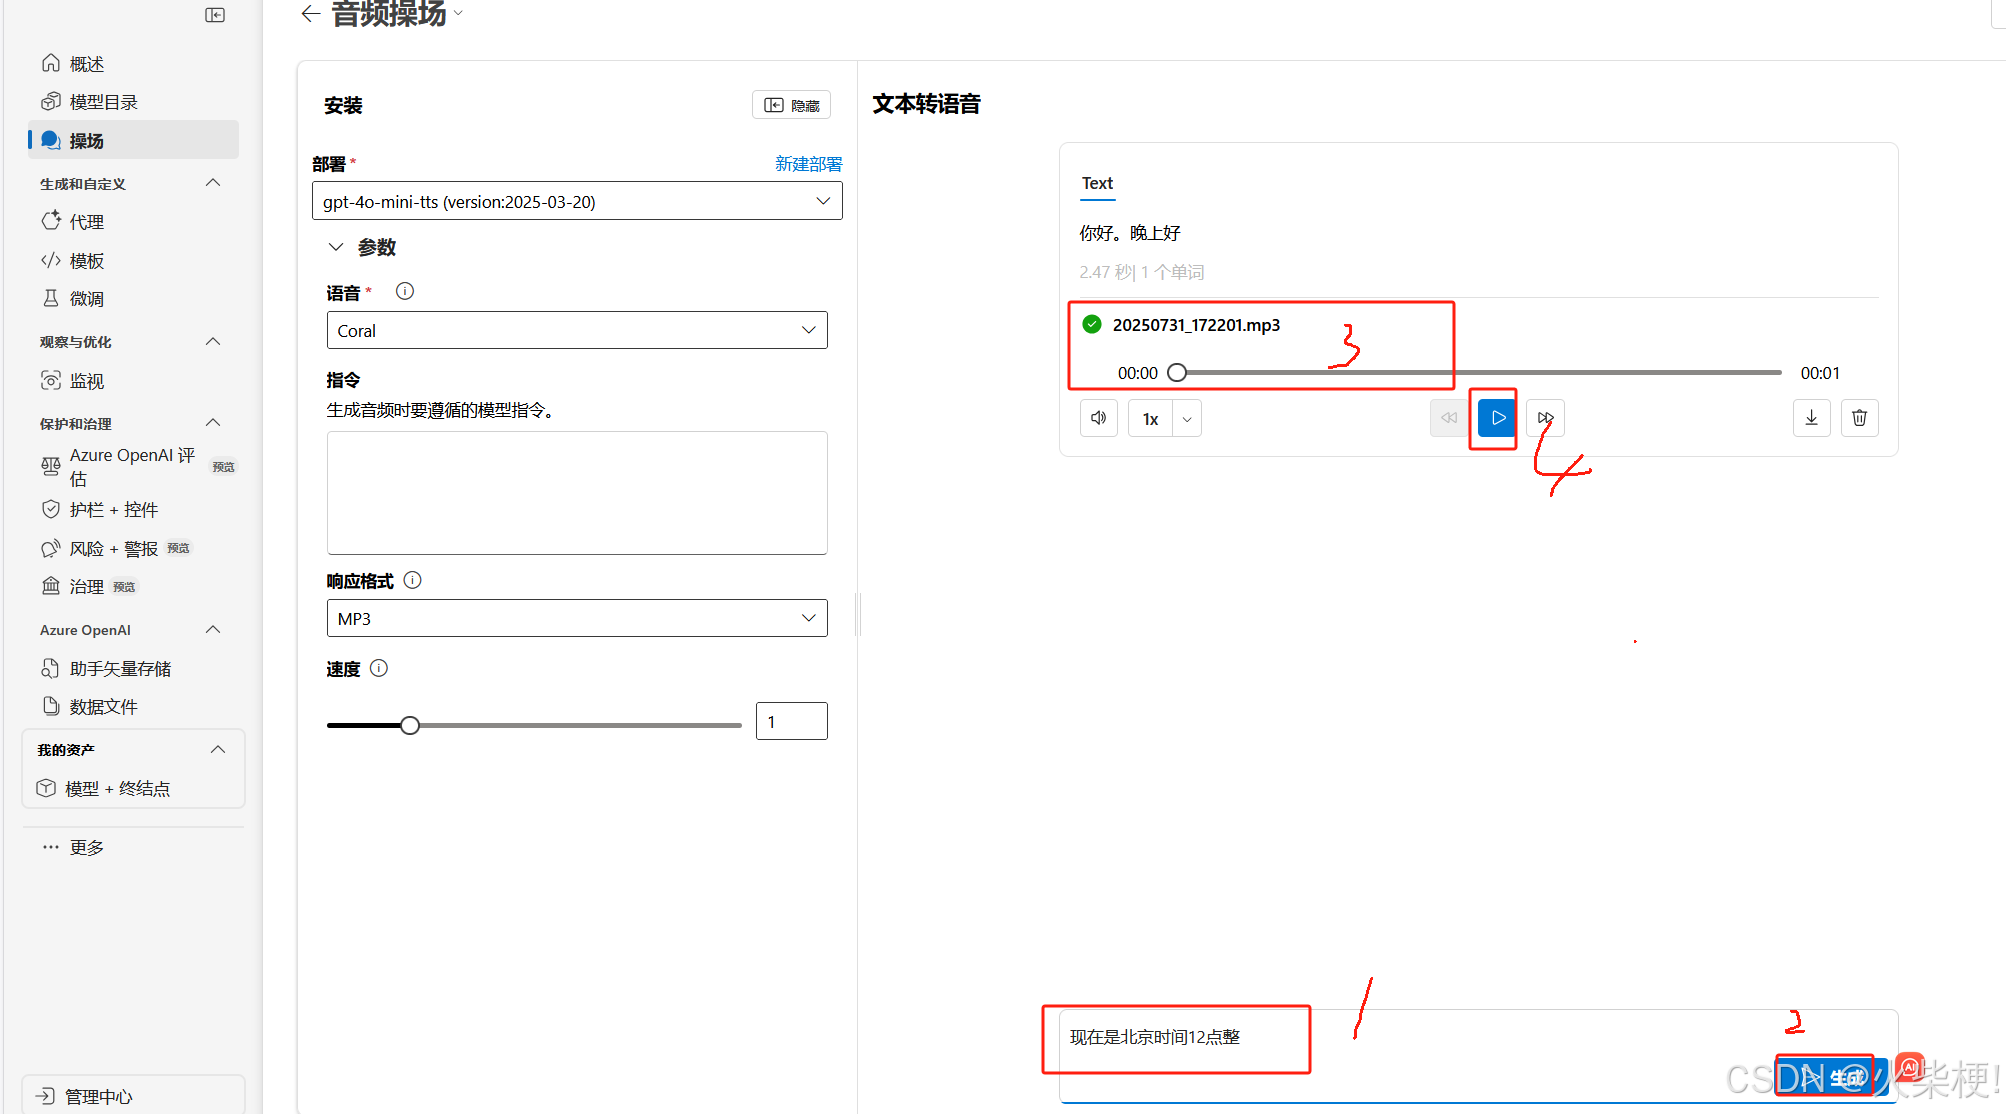Click the 指令 instructions text area
The width and height of the screenshot is (2006, 1114).
point(577,493)
